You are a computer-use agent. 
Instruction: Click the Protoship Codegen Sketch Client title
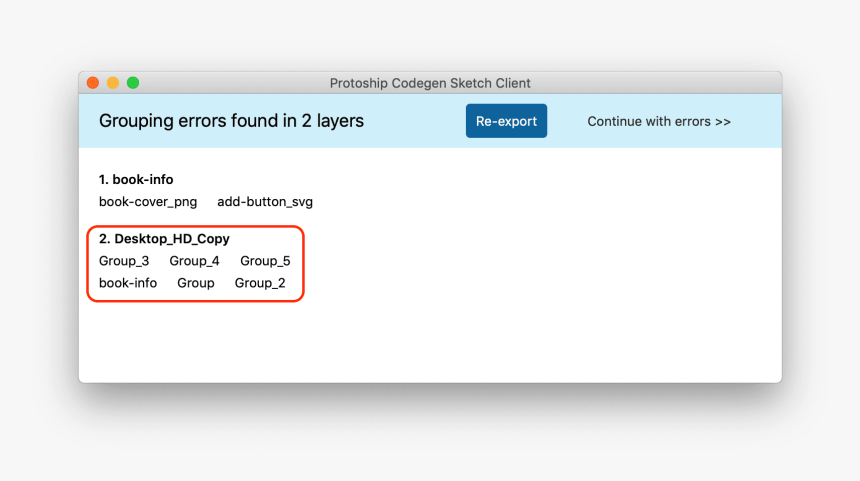(x=430, y=83)
